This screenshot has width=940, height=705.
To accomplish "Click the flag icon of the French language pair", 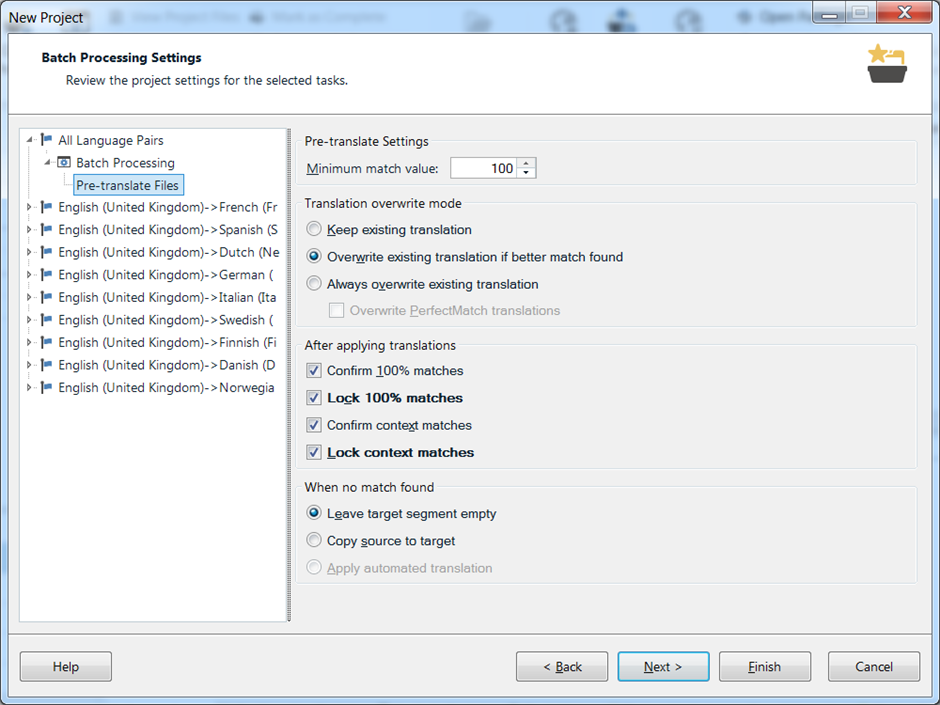I will [x=46, y=207].
